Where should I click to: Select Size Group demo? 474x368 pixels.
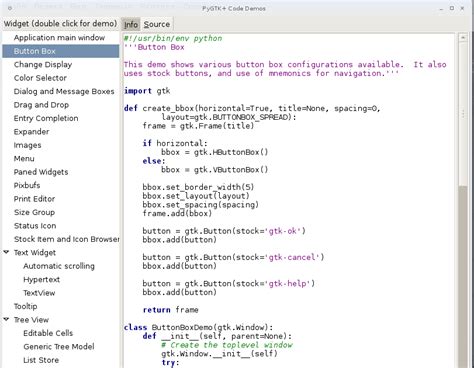tap(61, 212)
